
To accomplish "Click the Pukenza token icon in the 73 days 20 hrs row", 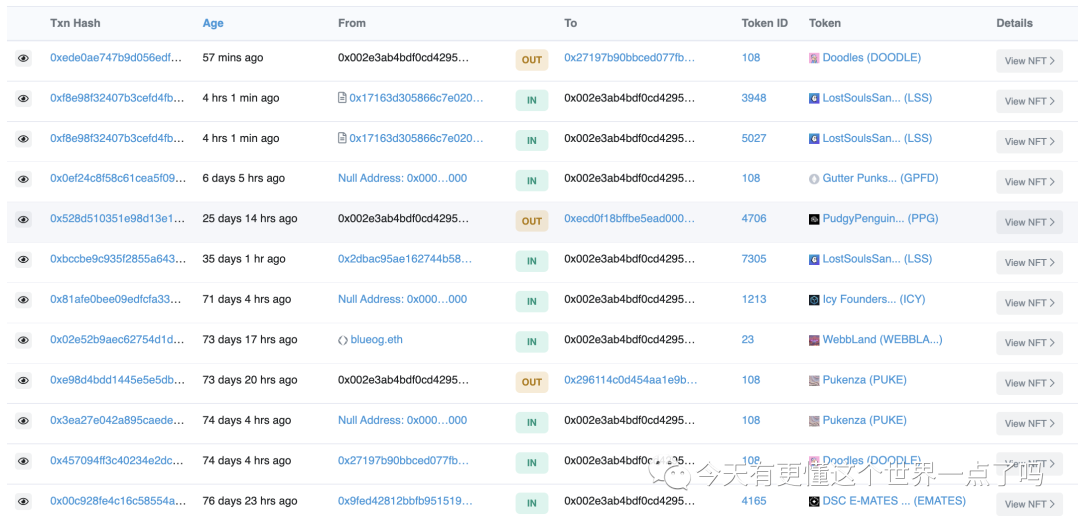I will click(814, 380).
